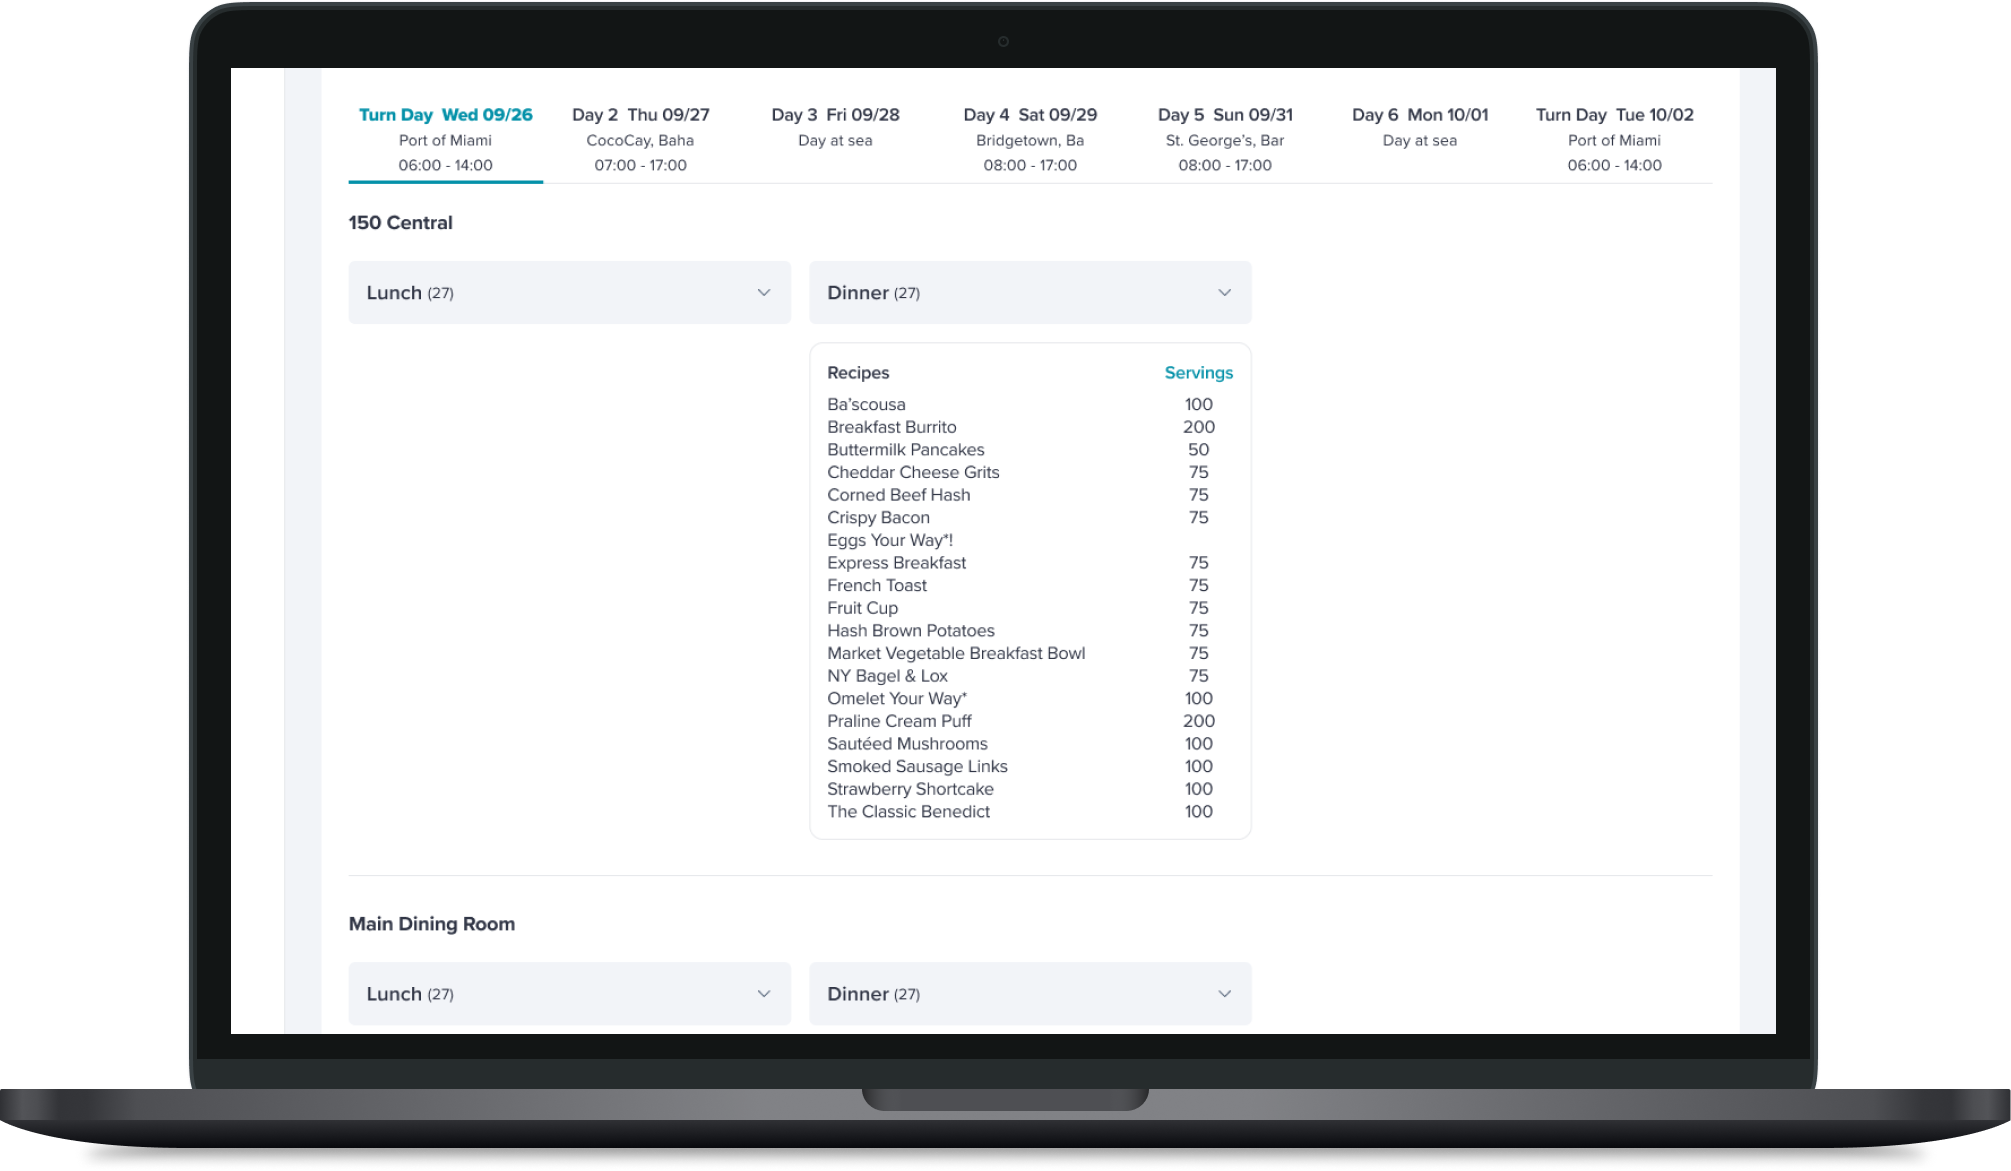Open Main Dining Room Dinner dropdown
The width and height of the screenshot is (2011, 1171).
click(x=1029, y=994)
